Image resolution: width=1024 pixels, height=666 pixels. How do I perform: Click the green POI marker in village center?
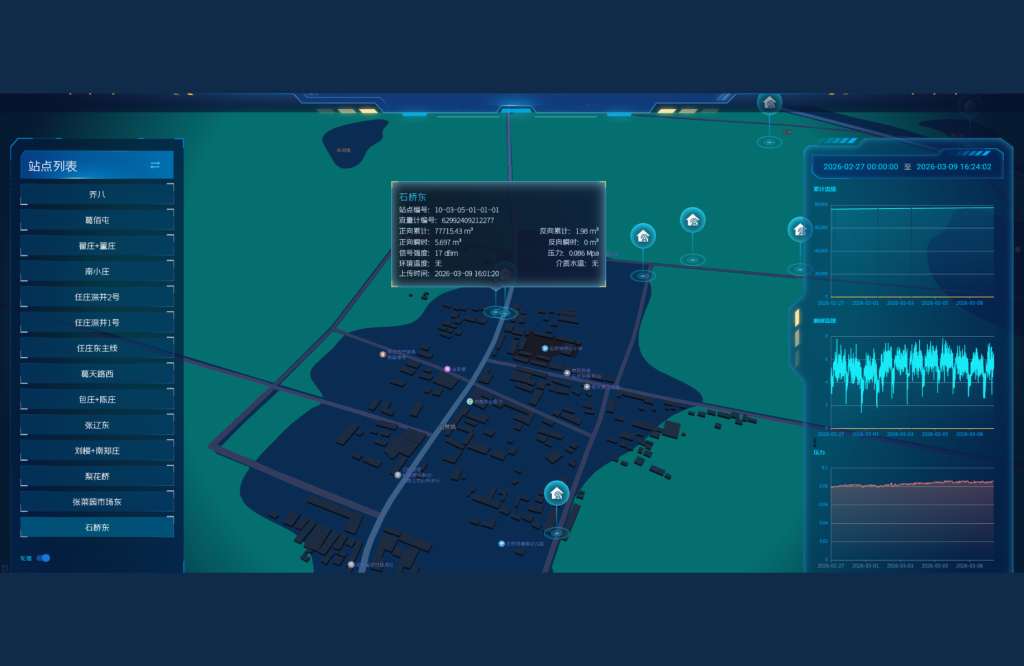click(x=469, y=401)
